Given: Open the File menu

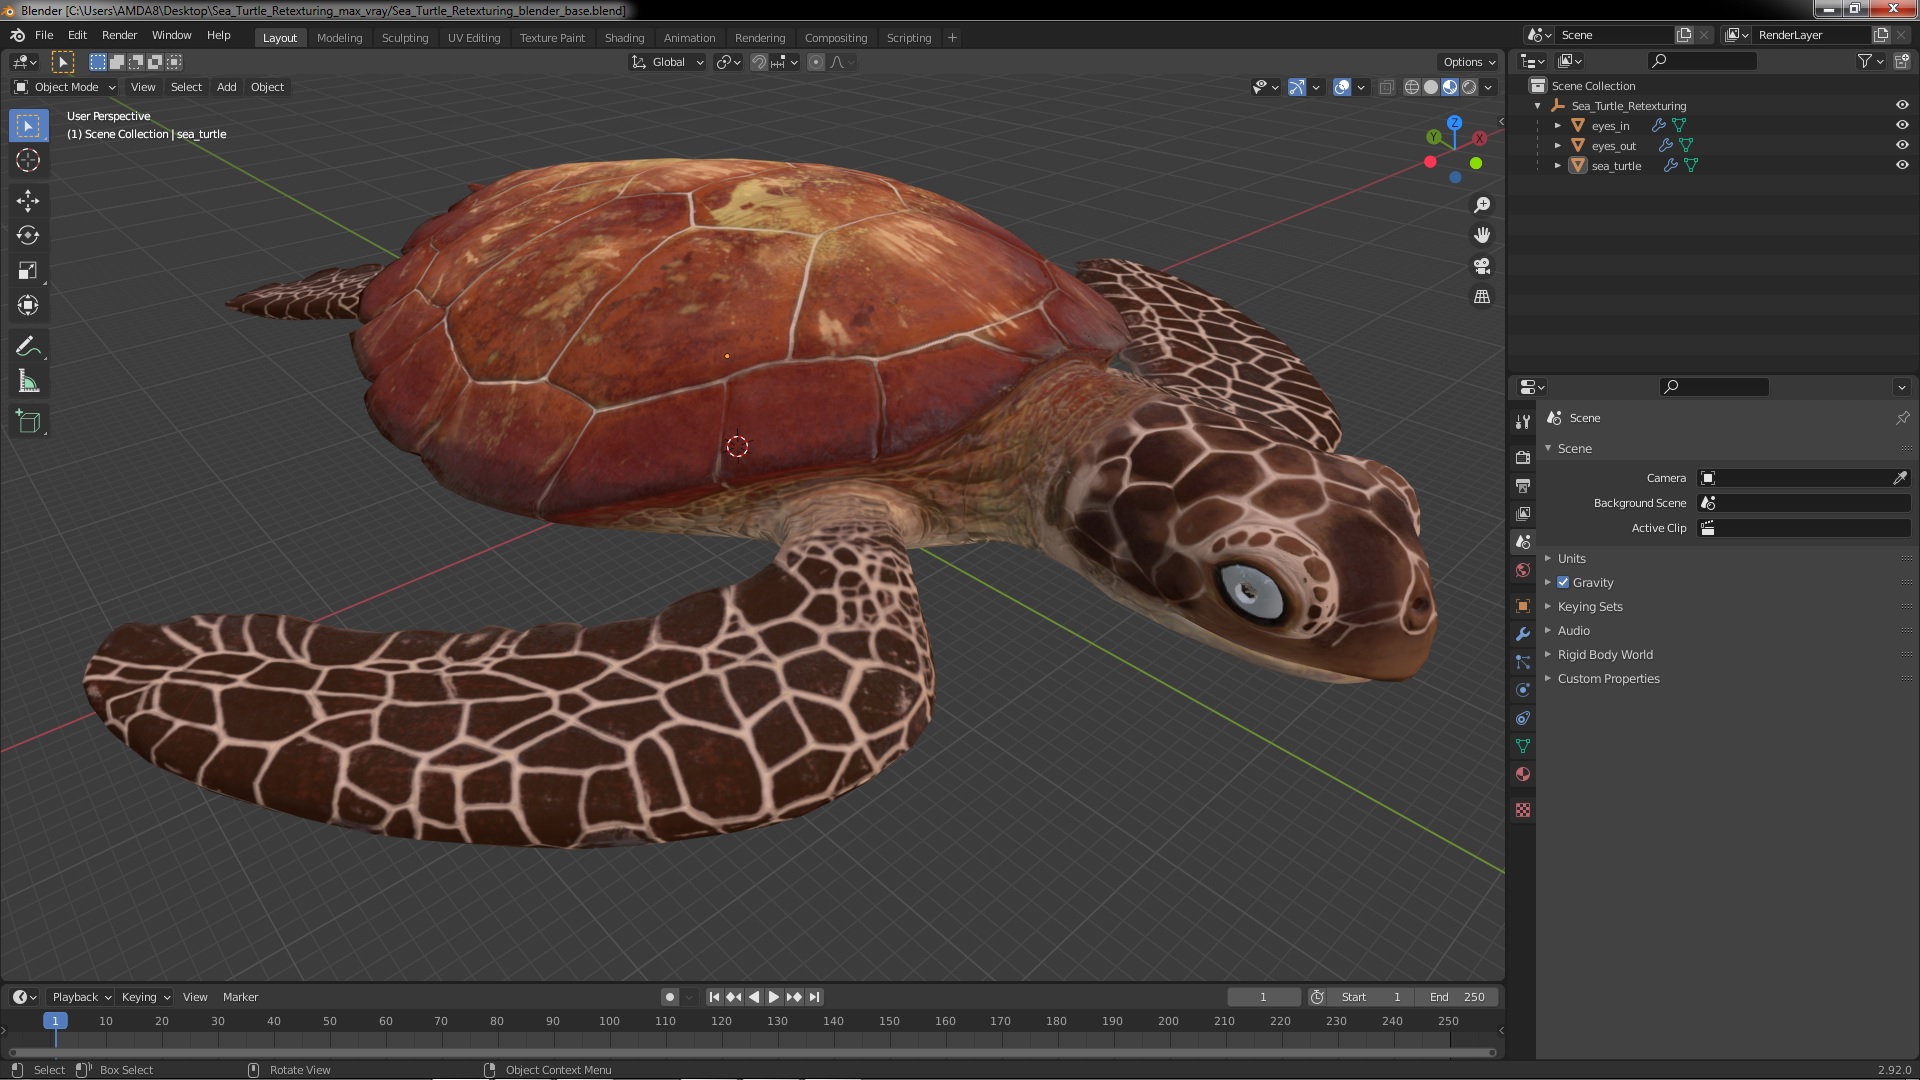Looking at the screenshot, I should click(44, 35).
